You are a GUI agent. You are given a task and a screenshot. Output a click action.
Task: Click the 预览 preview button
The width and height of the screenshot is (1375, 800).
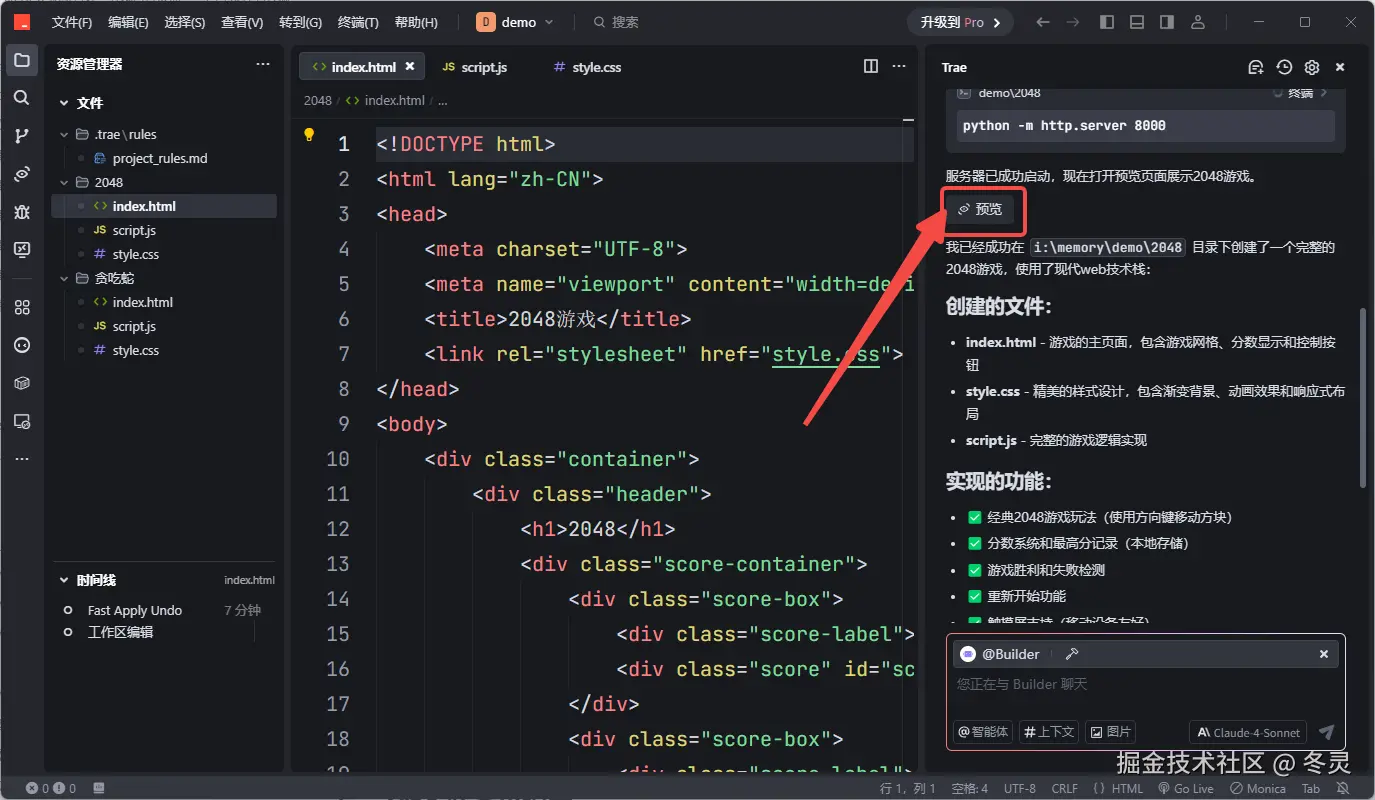[981, 209]
